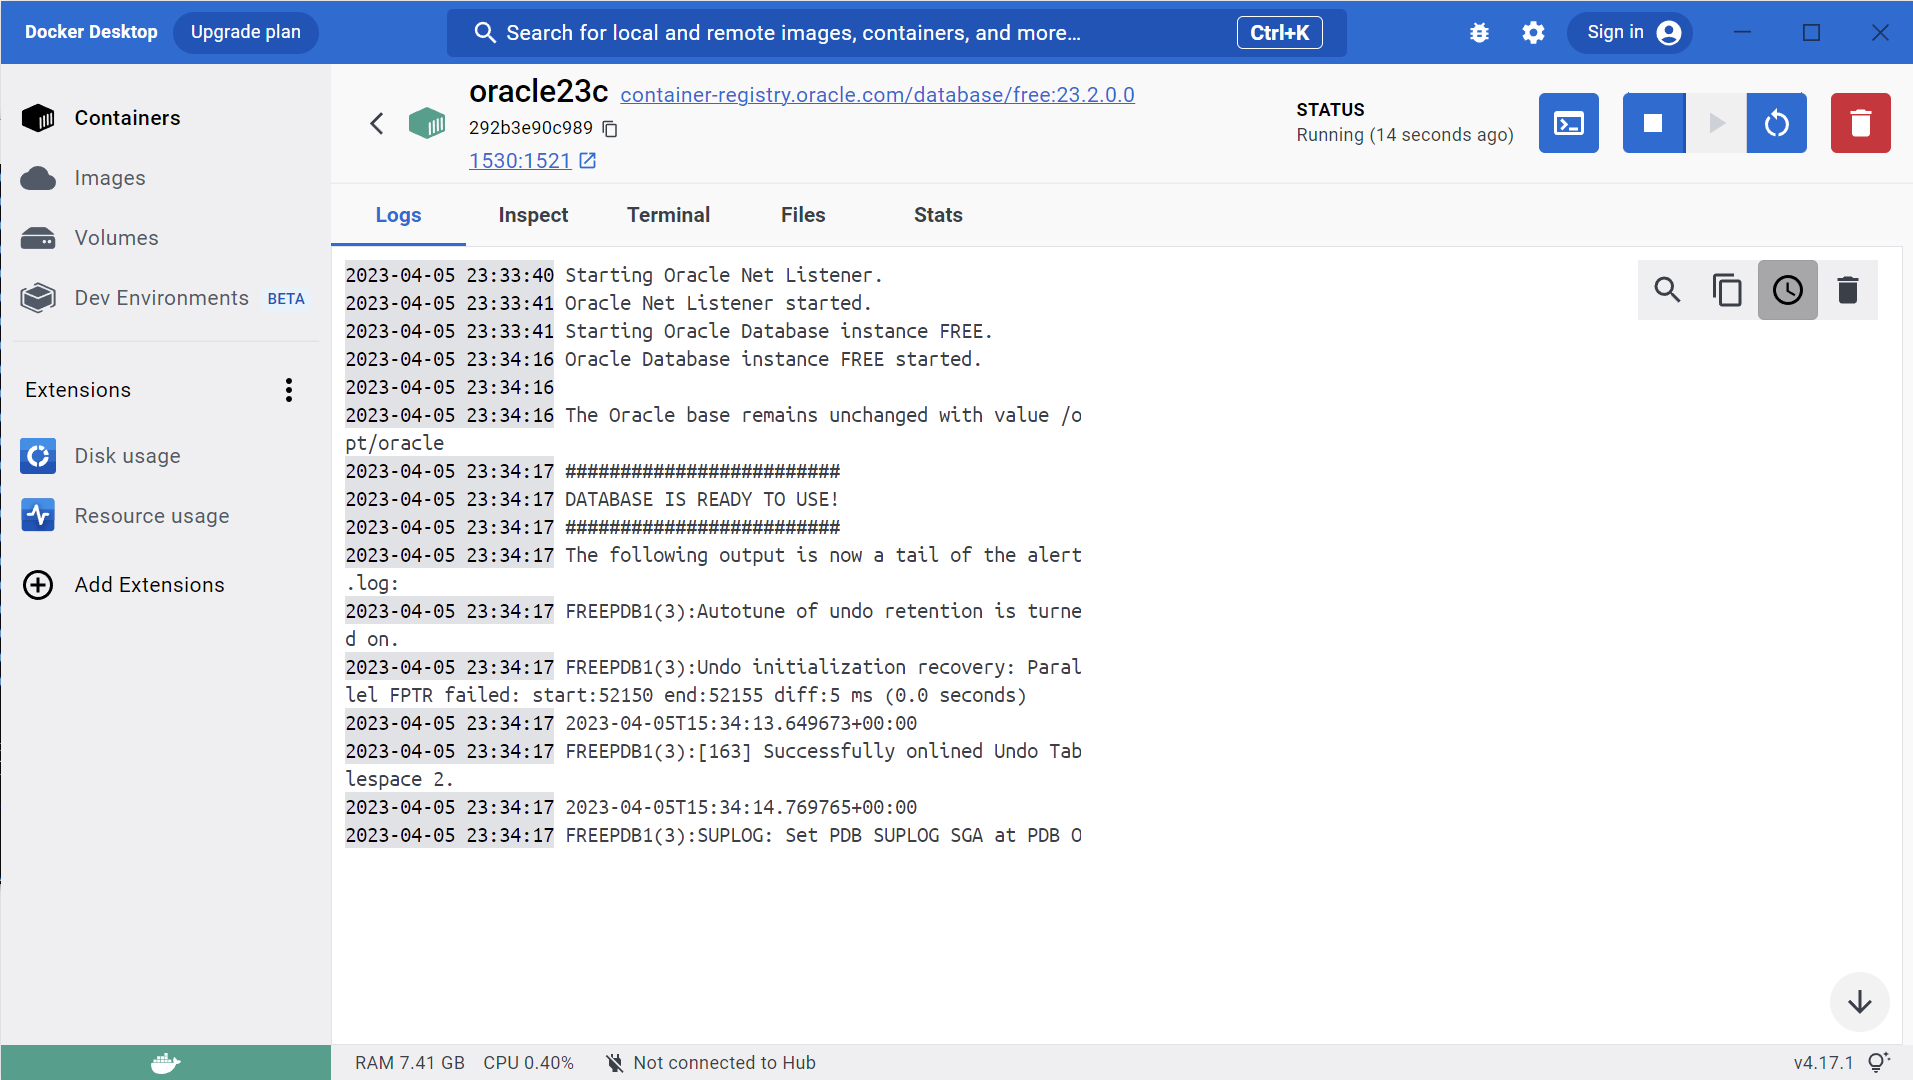
Task: Click the Running status text
Action: [1405, 135]
